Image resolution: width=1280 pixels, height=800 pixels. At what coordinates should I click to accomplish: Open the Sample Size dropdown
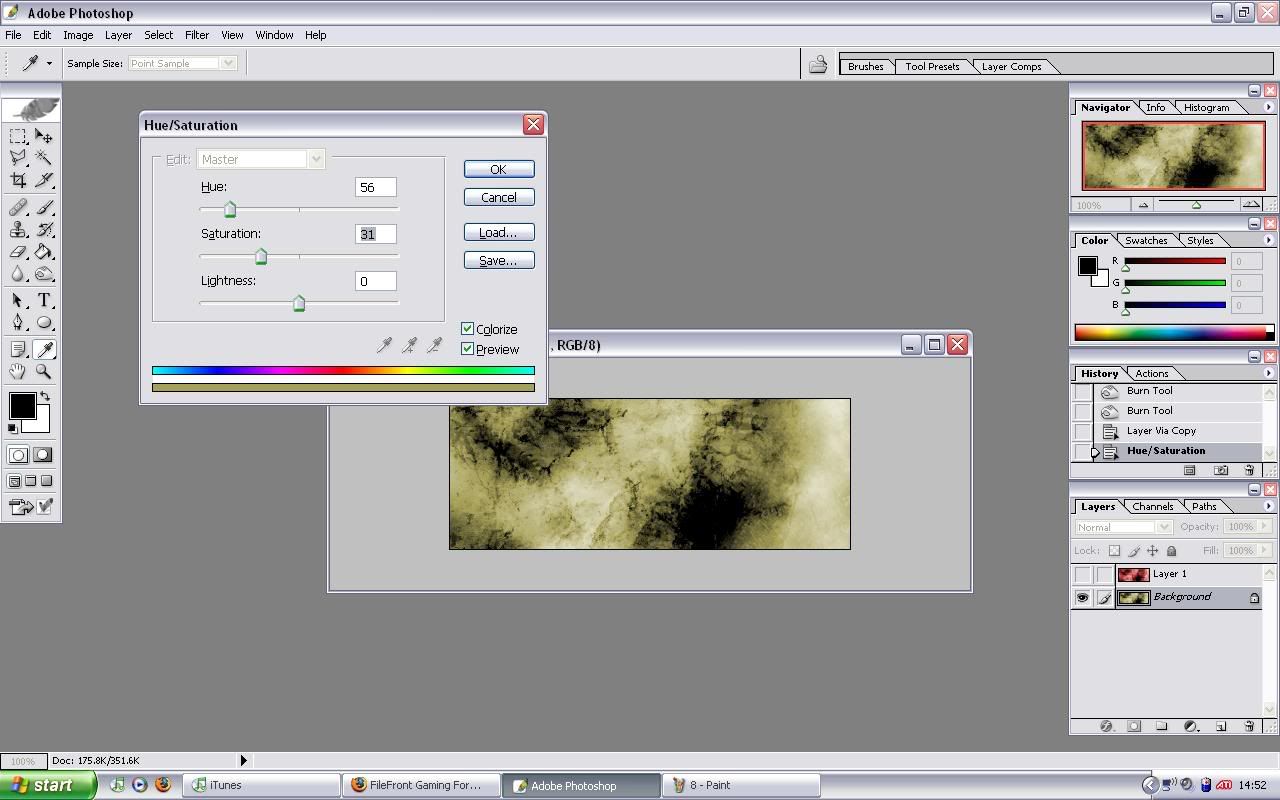coord(182,63)
